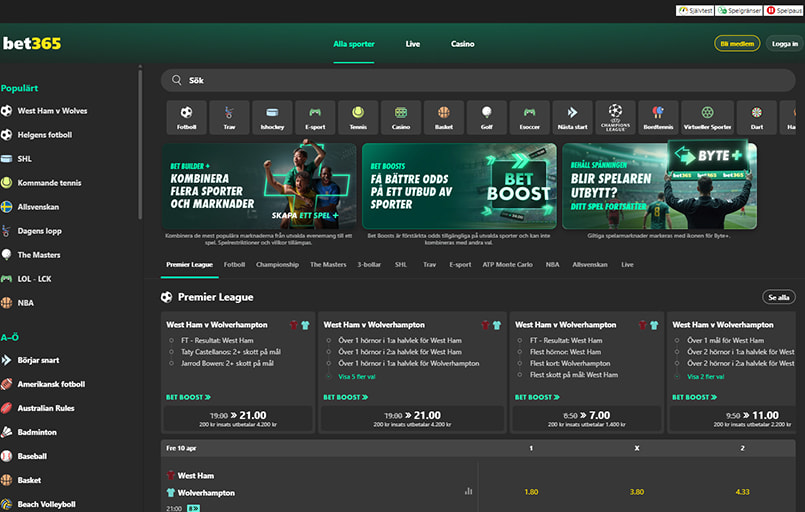805x512 pixels.
Task: Add the 7.00 Bet Boost odds
Action: [x=586, y=419]
